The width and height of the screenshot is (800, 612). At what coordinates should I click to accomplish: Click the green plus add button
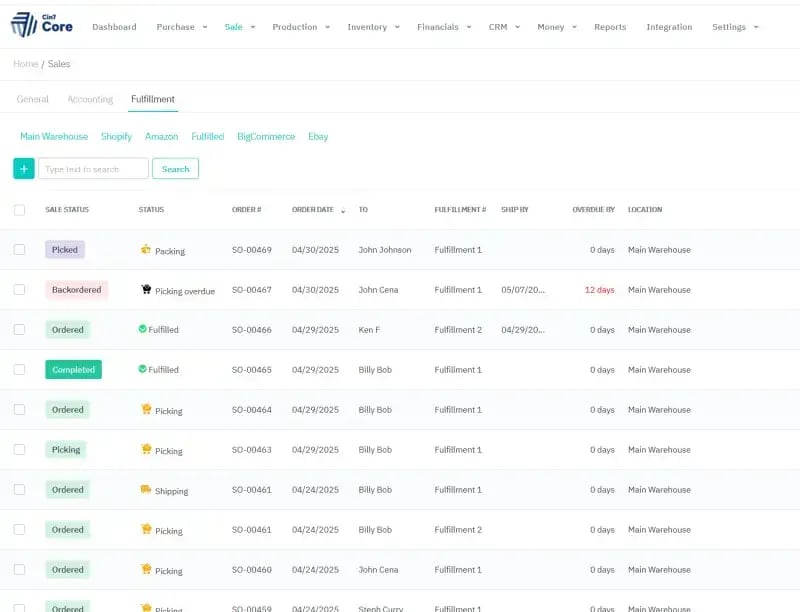click(23, 169)
